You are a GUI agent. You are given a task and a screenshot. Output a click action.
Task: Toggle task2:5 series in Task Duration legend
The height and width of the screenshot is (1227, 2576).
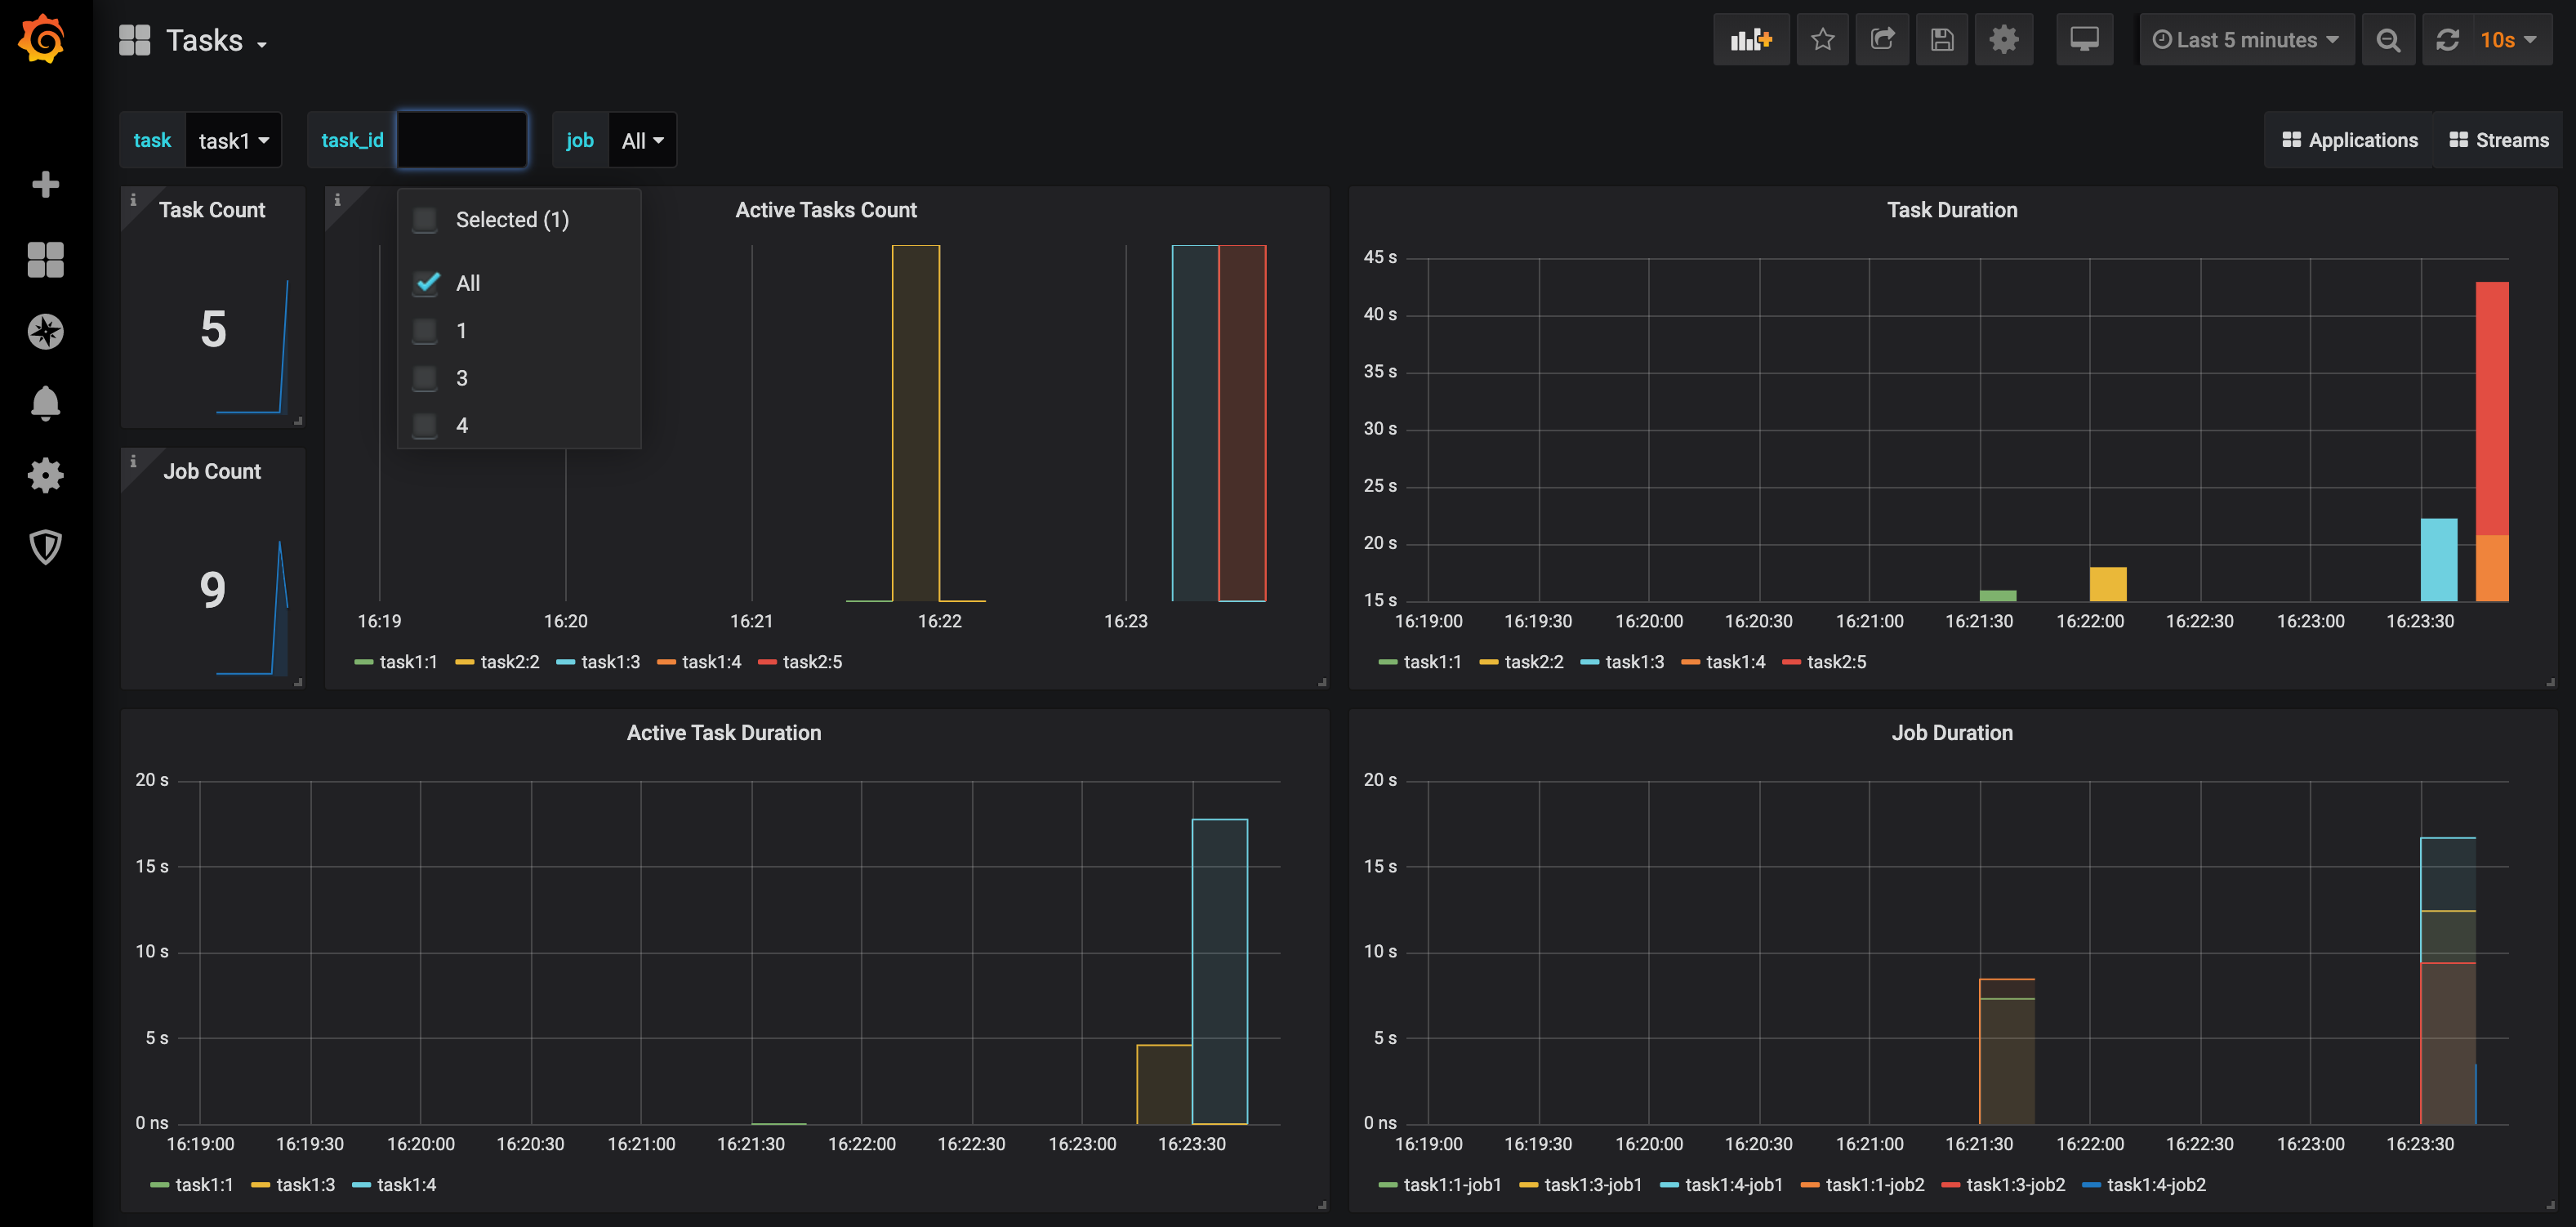point(1835,662)
